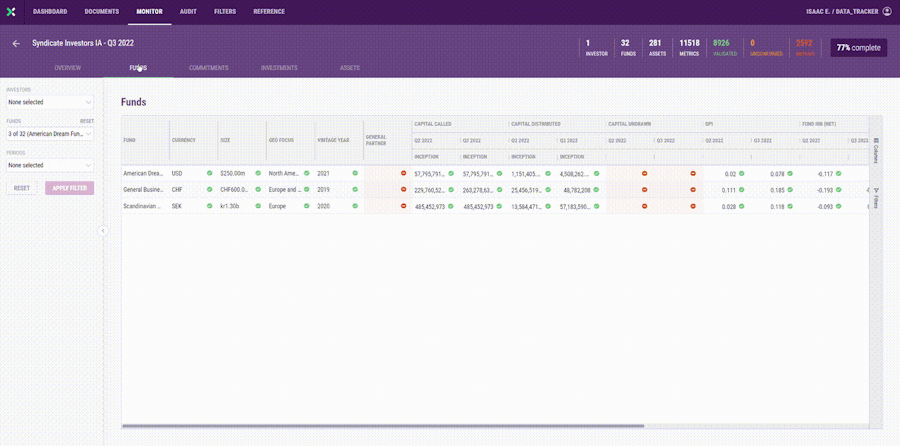Switch to the Overview tab
The height and width of the screenshot is (446, 900).
point(68,68)
